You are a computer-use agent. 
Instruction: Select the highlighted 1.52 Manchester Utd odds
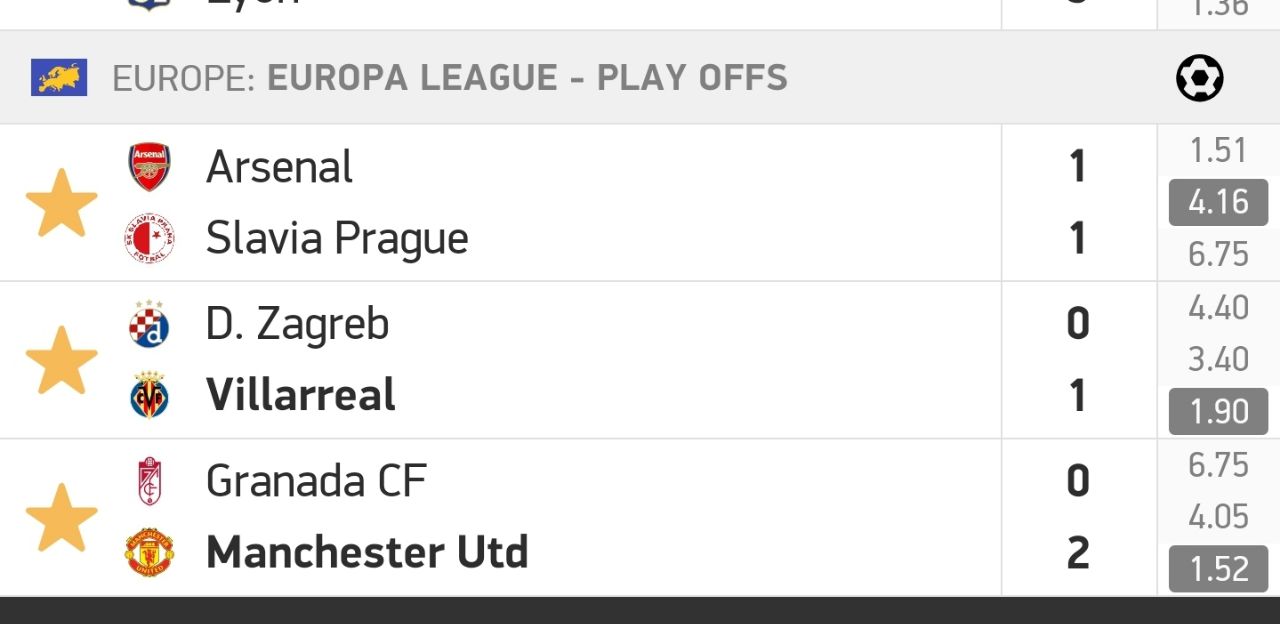tap(1218, 569)
